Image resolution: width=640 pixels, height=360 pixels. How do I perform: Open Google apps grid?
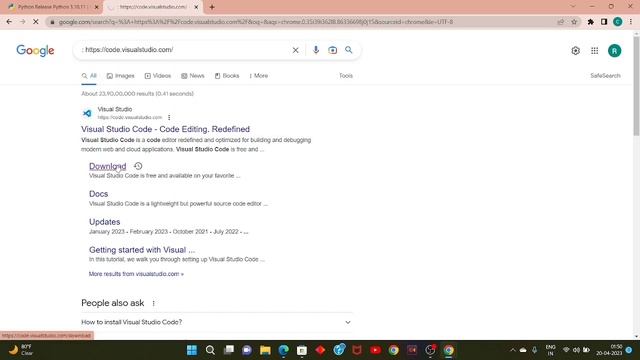coord(594,51)
